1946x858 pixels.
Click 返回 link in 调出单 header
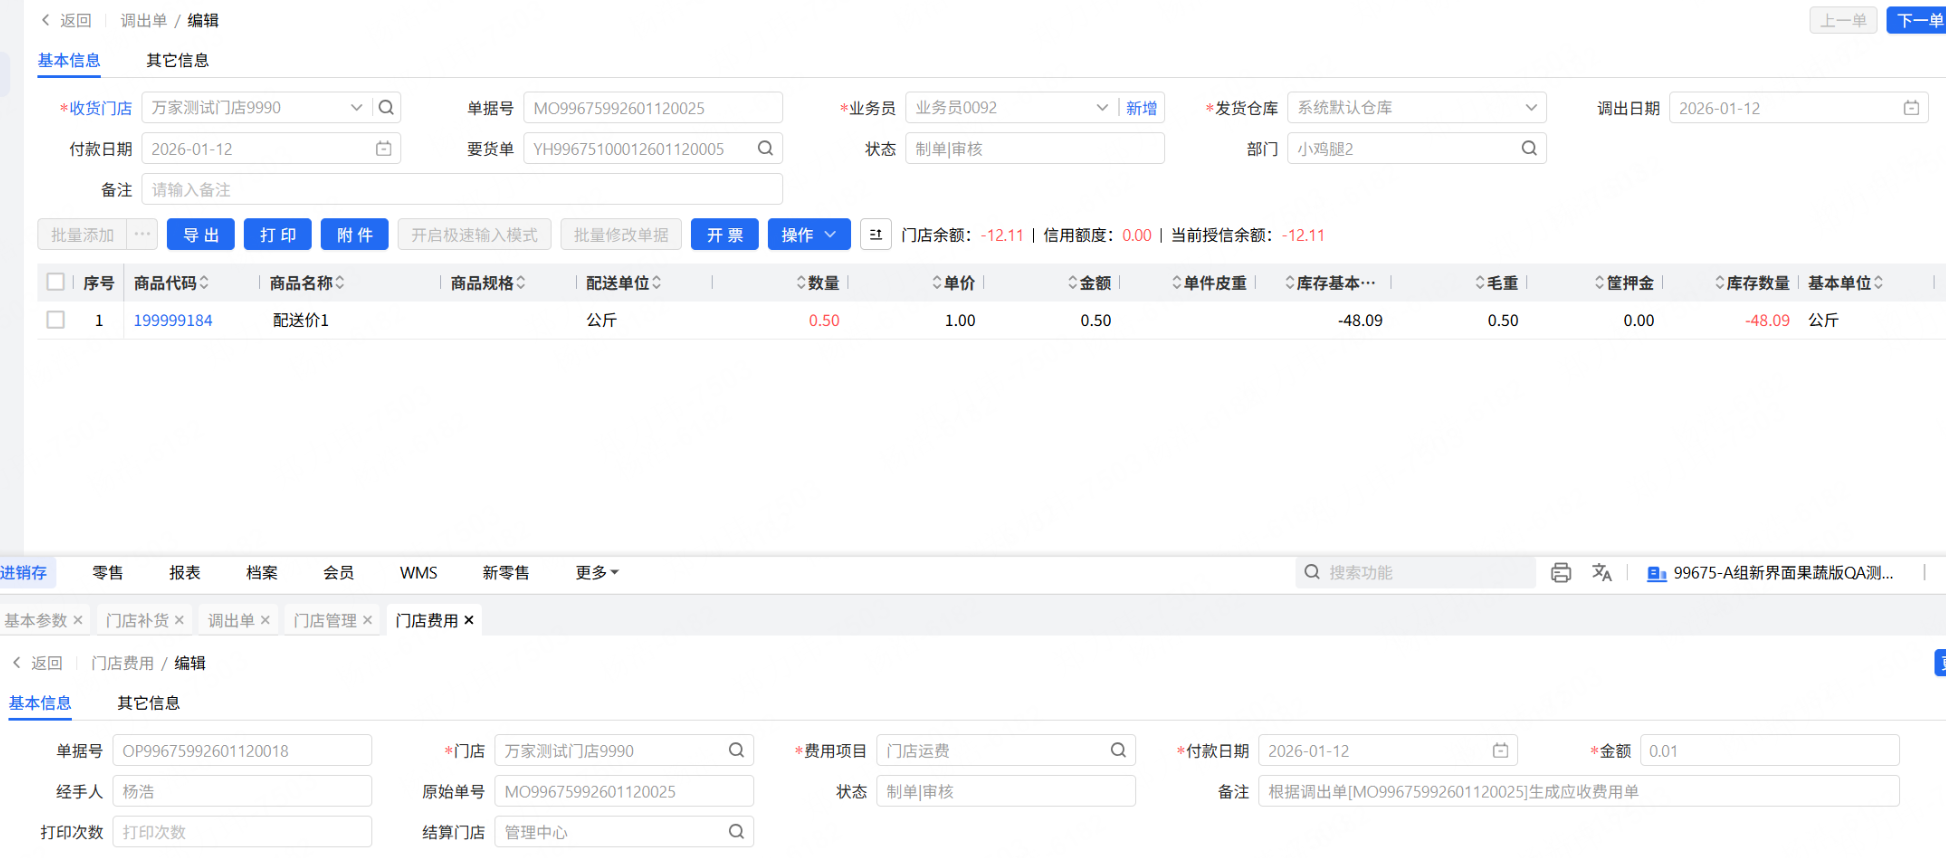pyautogui.click(x=66, y=20)
